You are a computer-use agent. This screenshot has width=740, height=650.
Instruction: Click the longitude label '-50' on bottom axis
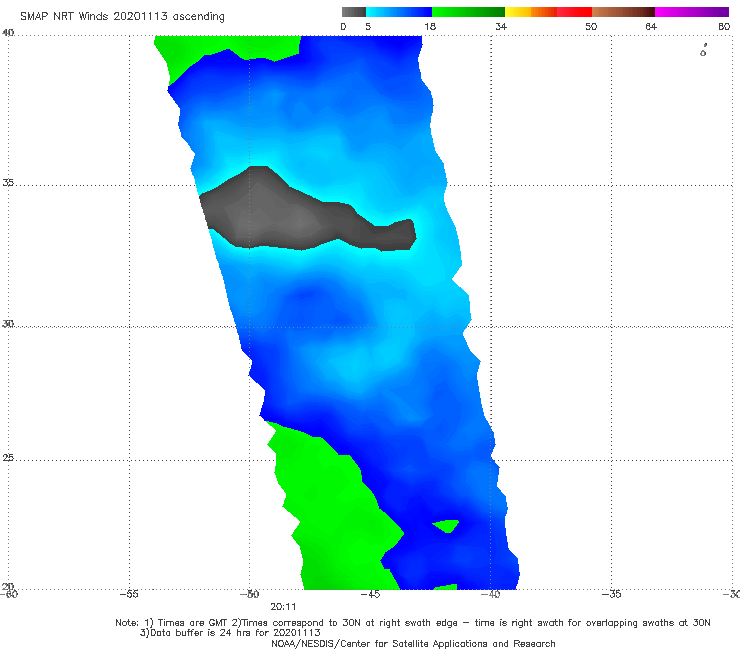tap(250, 594)
